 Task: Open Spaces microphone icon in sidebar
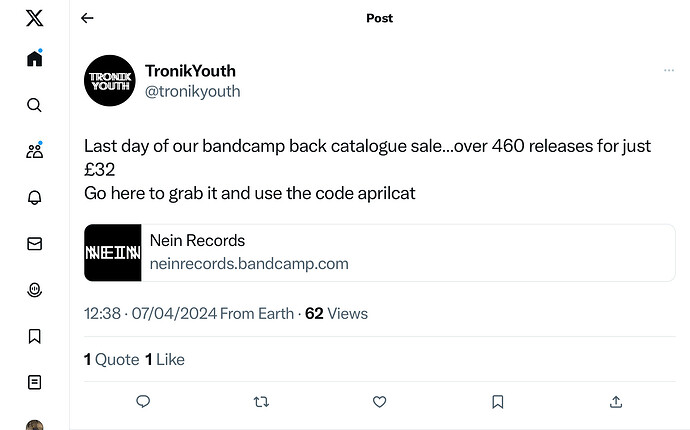click(34, 290)
